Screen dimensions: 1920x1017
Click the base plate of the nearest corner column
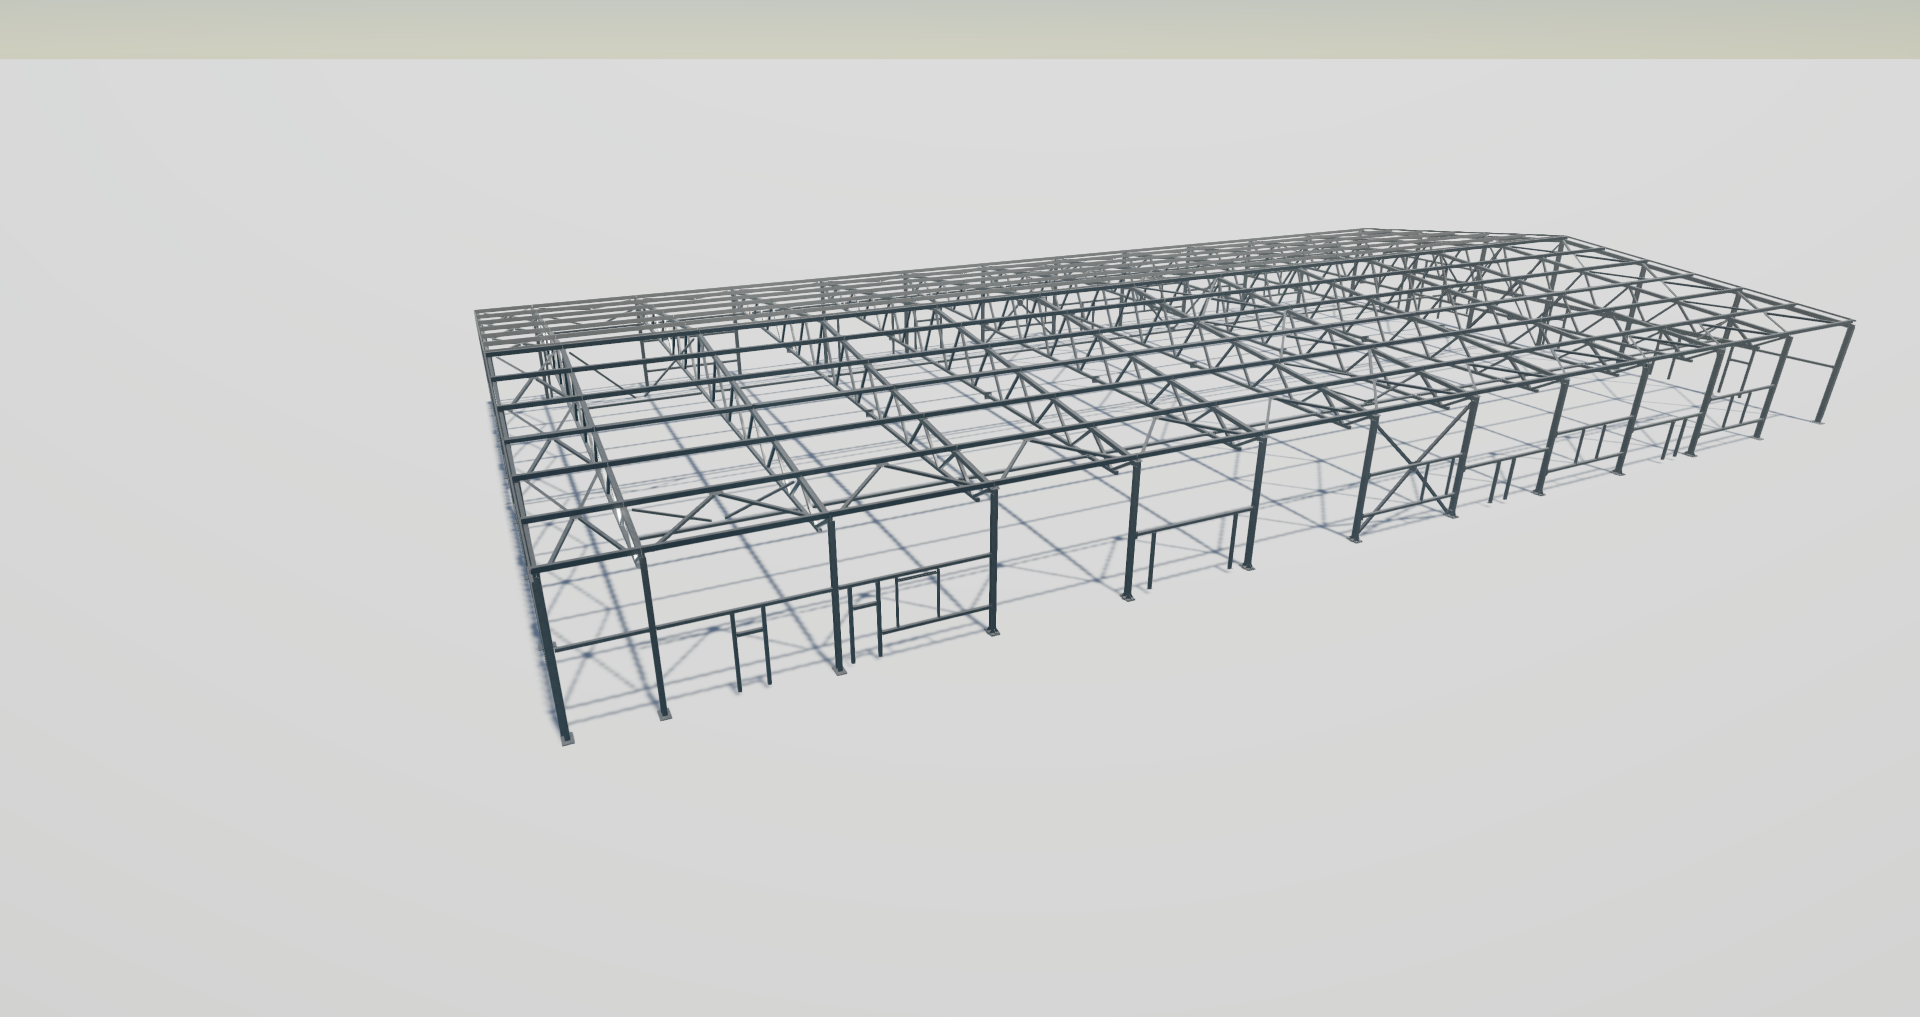(568, 741)
